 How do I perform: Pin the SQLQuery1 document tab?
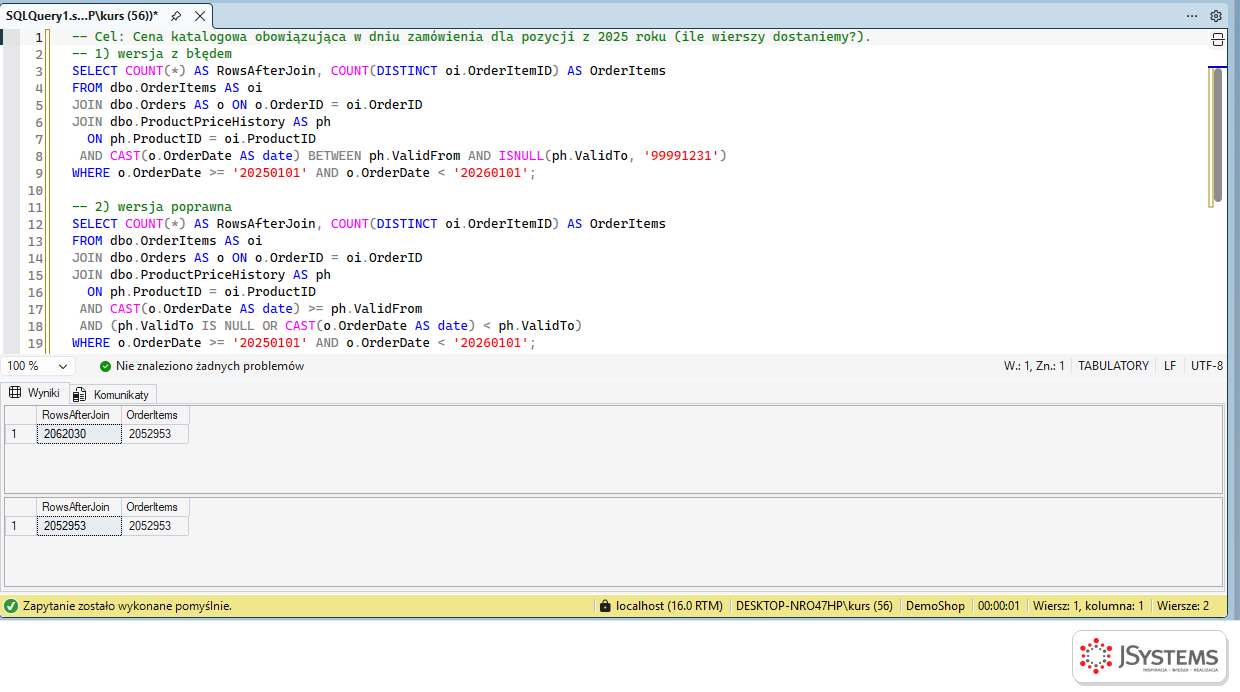[176, 16]
